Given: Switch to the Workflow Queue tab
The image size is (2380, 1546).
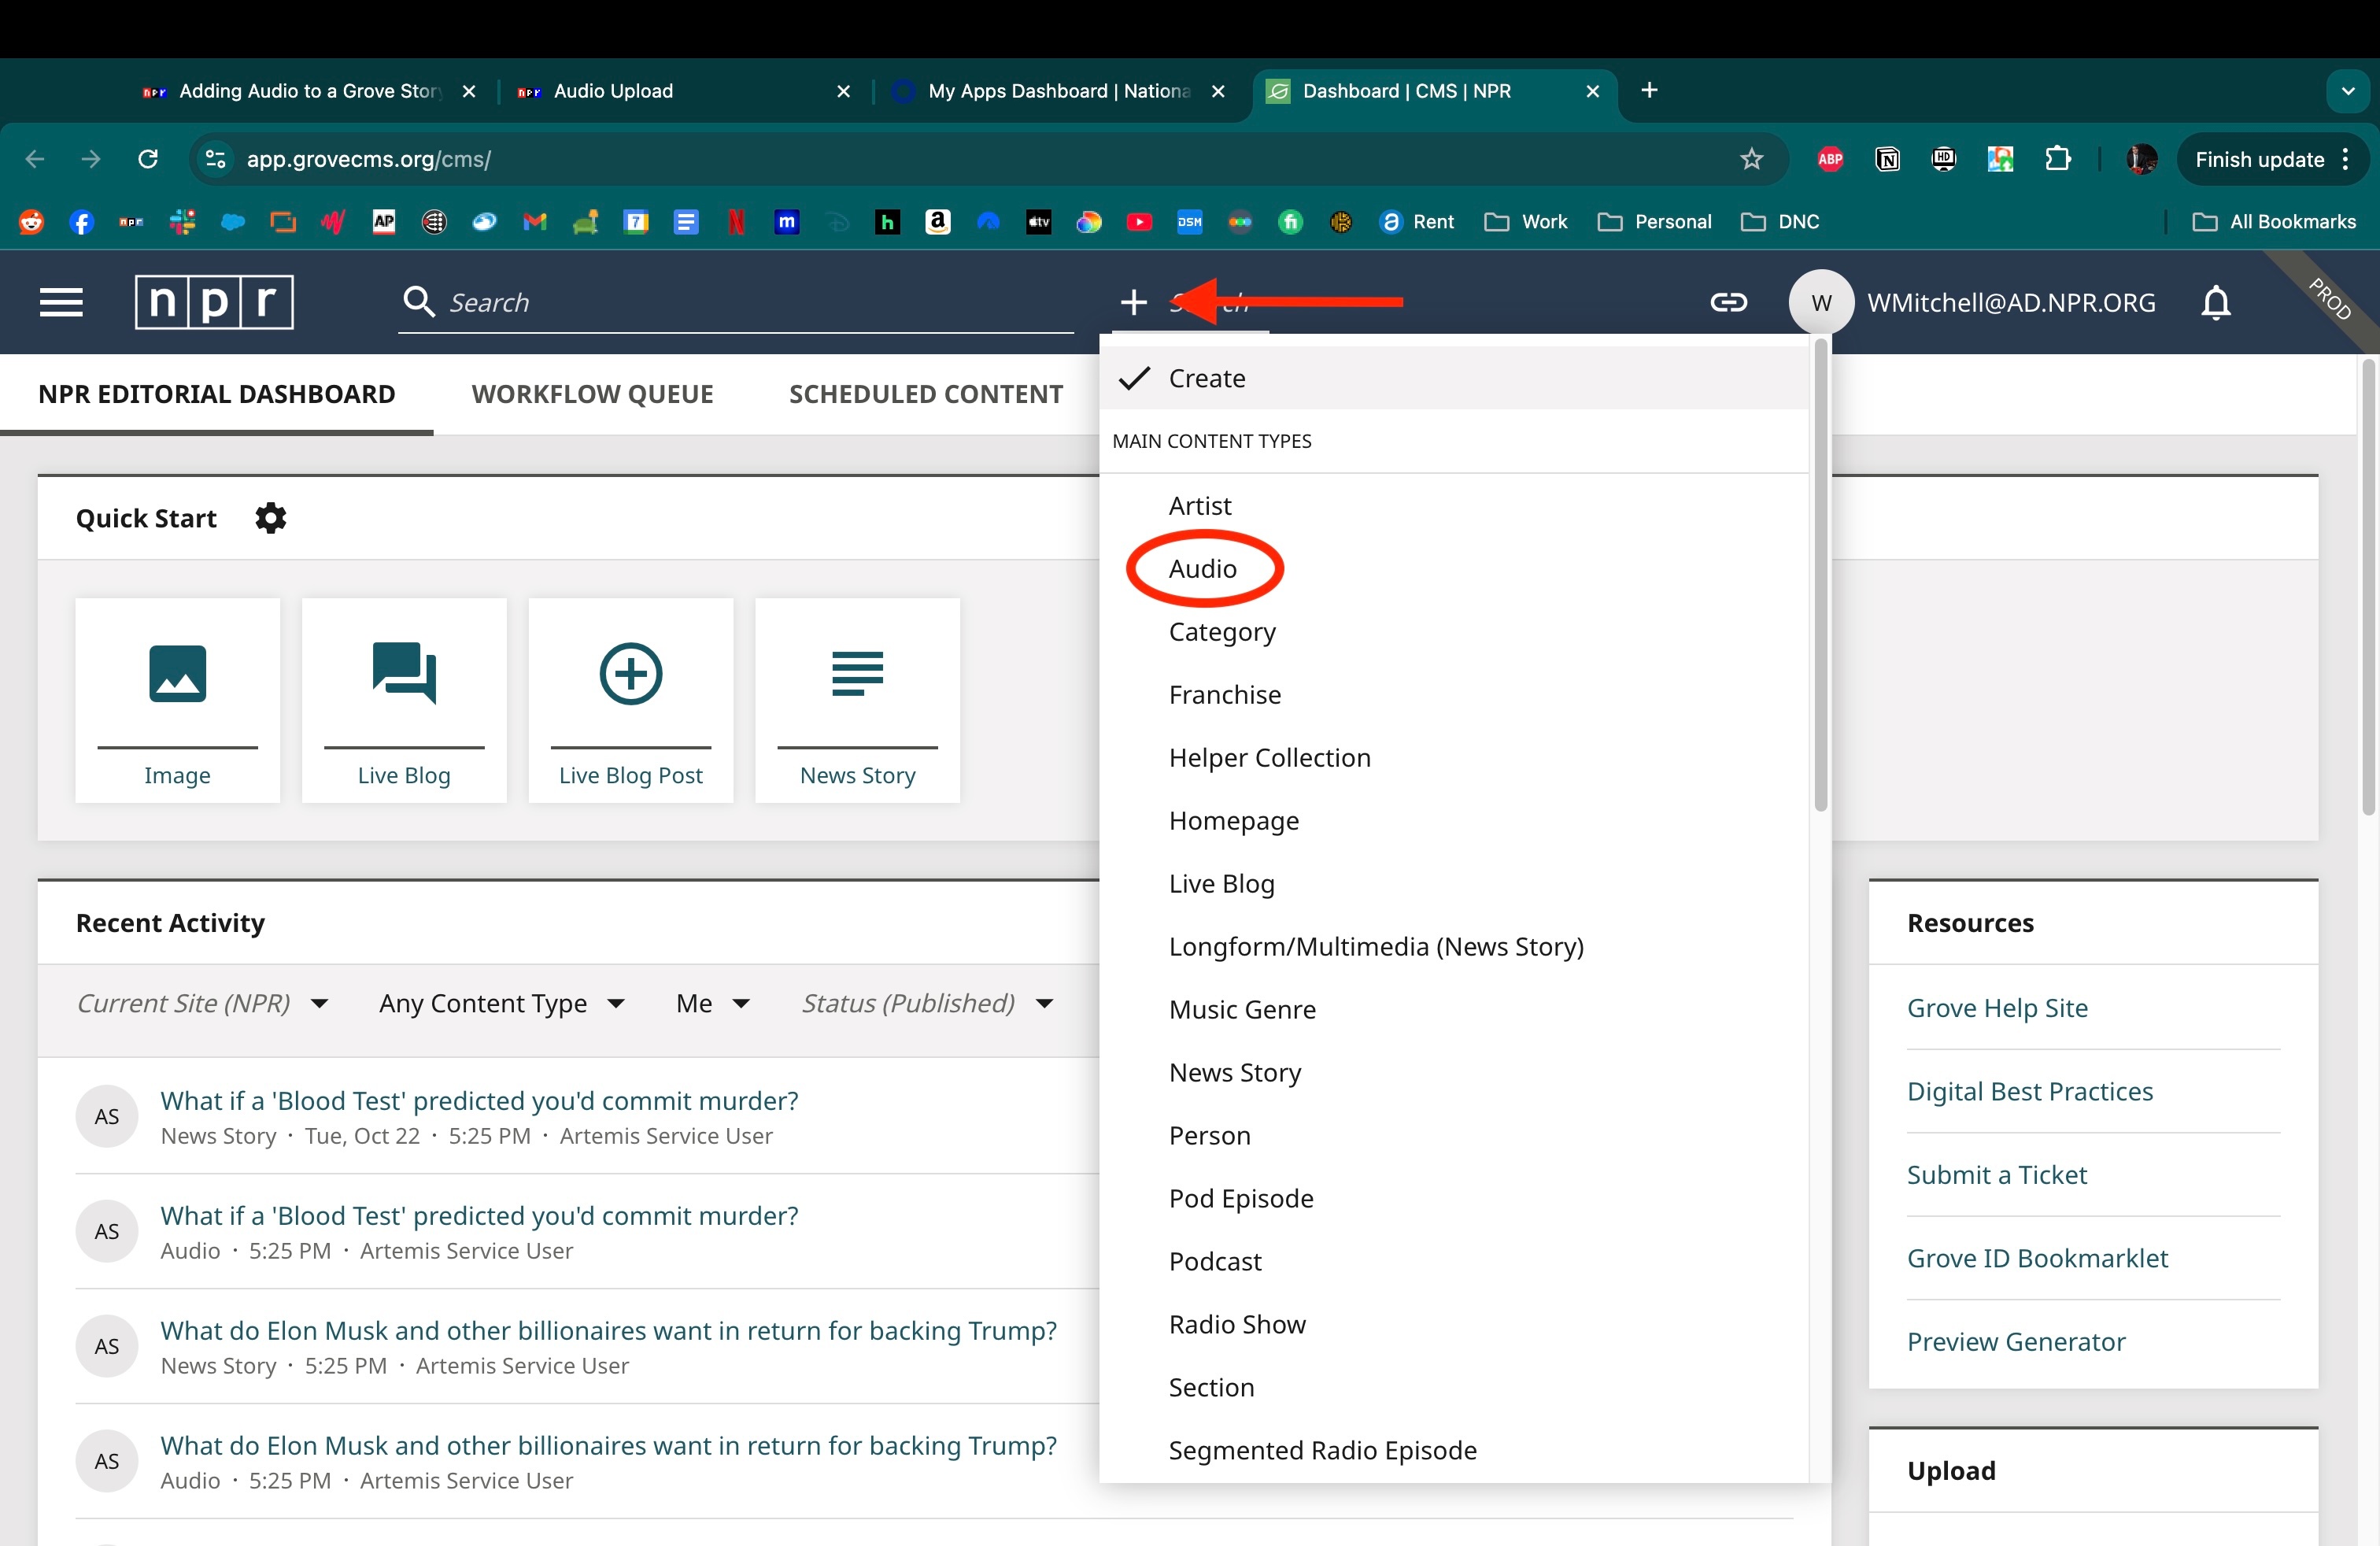Looking at the screenshot, I should [x=592, y=394].
